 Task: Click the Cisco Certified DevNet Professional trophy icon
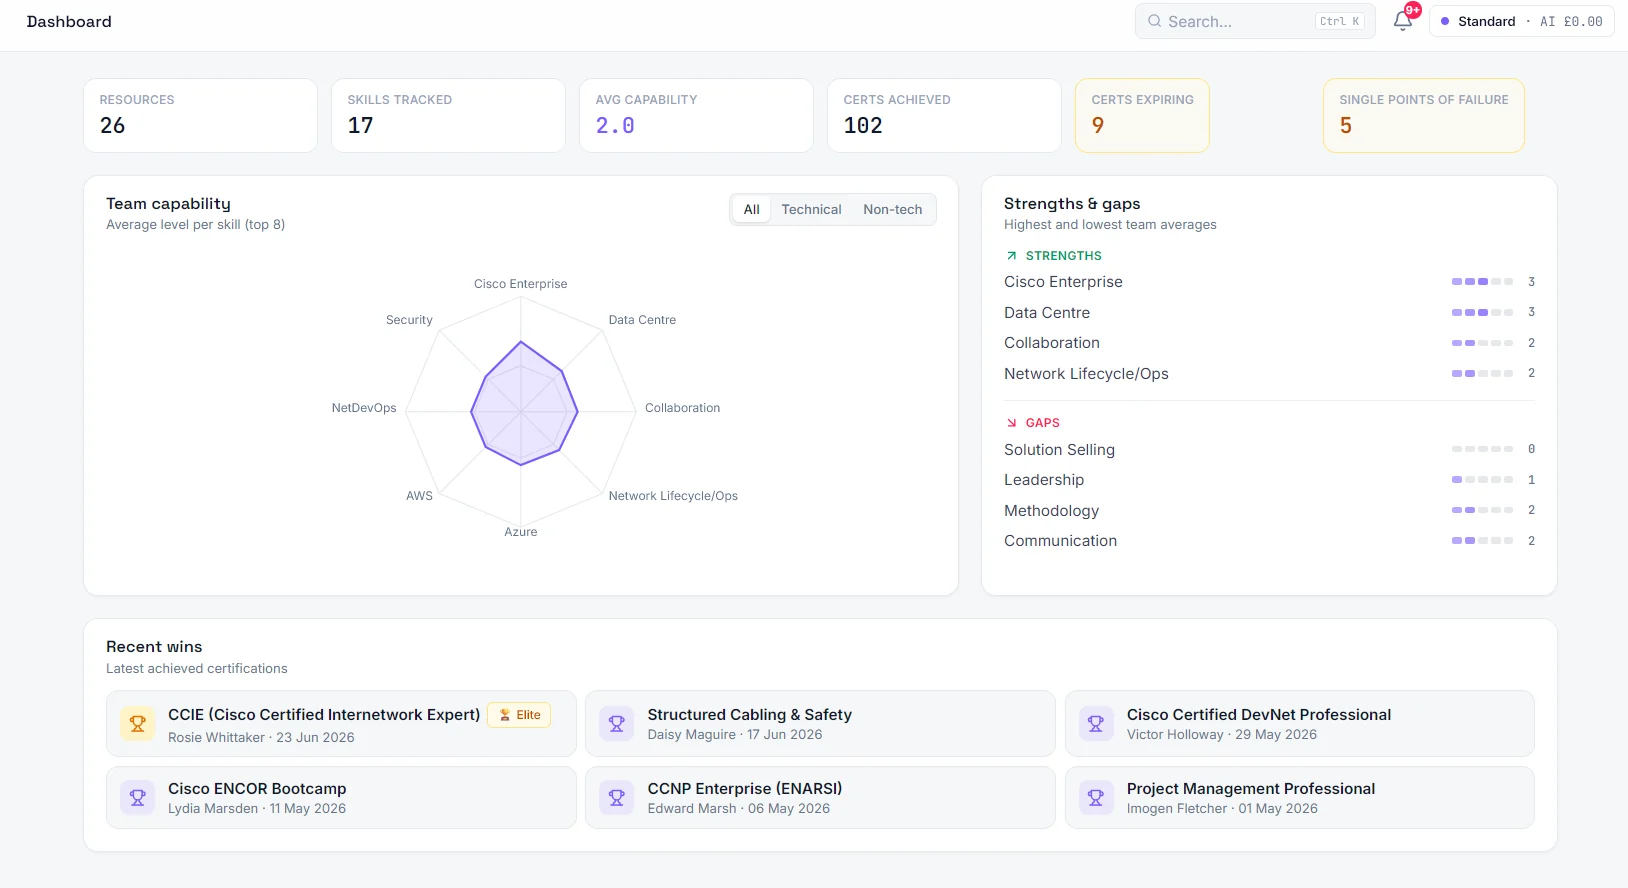tap(1096, 723)
